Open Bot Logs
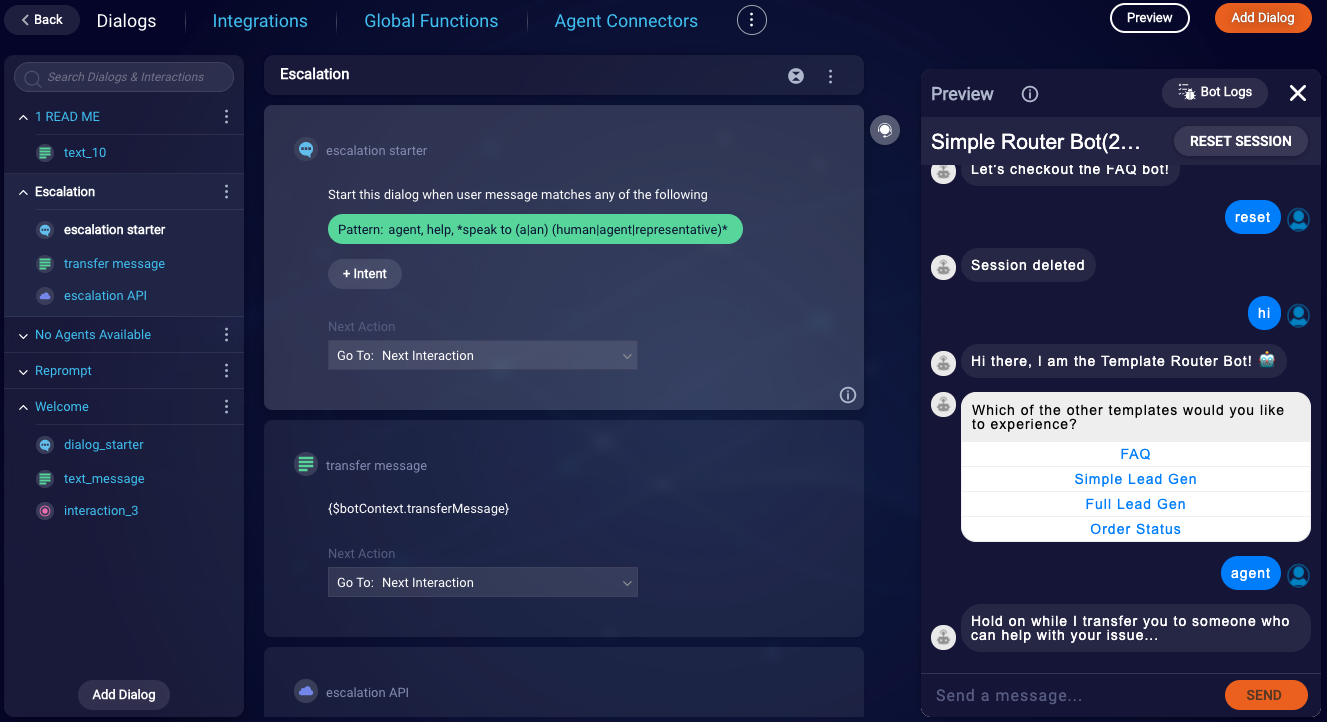This screenshot has width=1327, height=722. coord(1215,92)
